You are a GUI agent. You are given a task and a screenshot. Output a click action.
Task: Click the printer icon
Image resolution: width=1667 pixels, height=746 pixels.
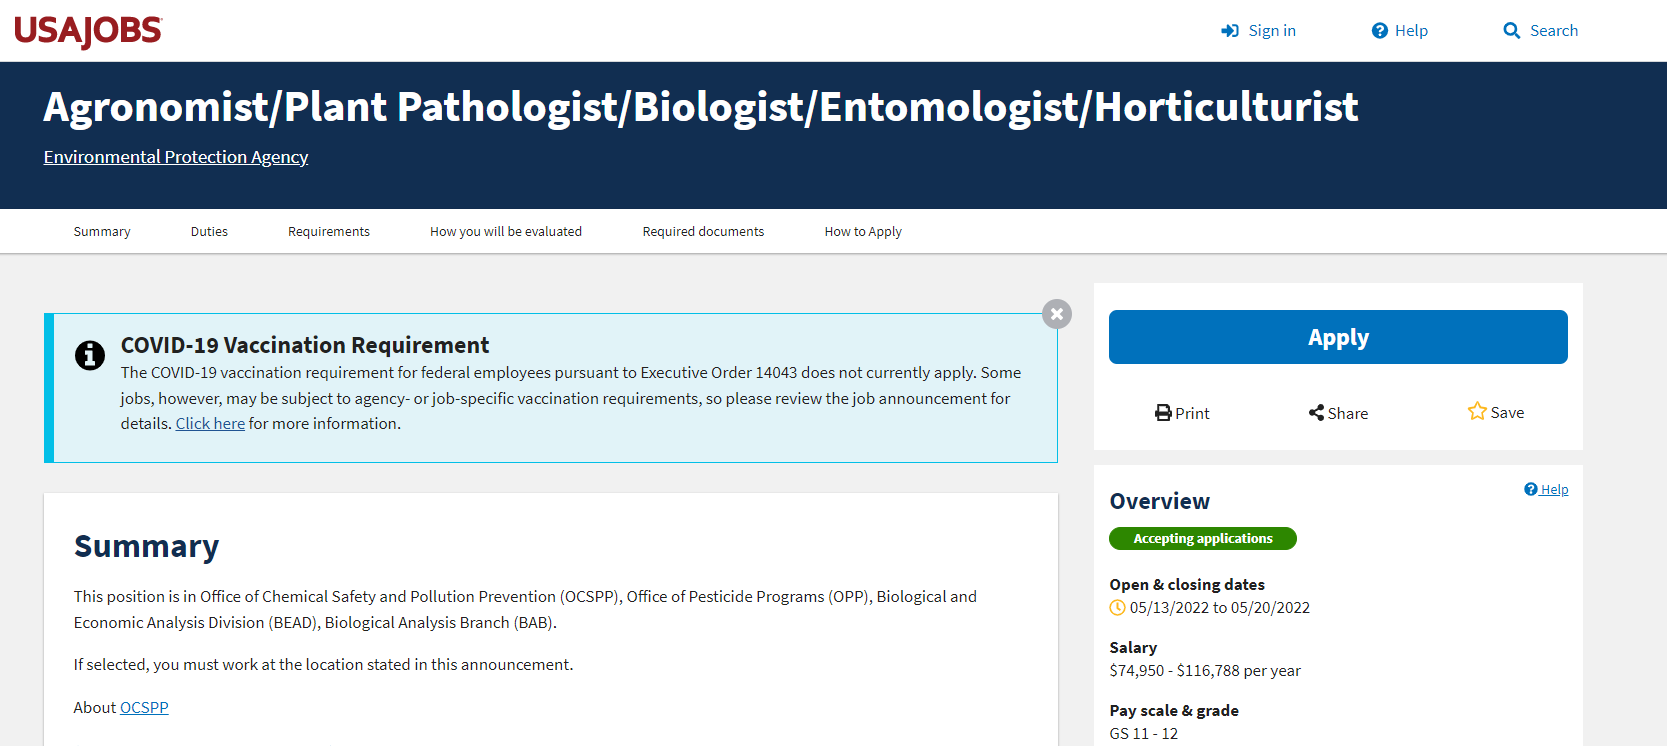1163,413
